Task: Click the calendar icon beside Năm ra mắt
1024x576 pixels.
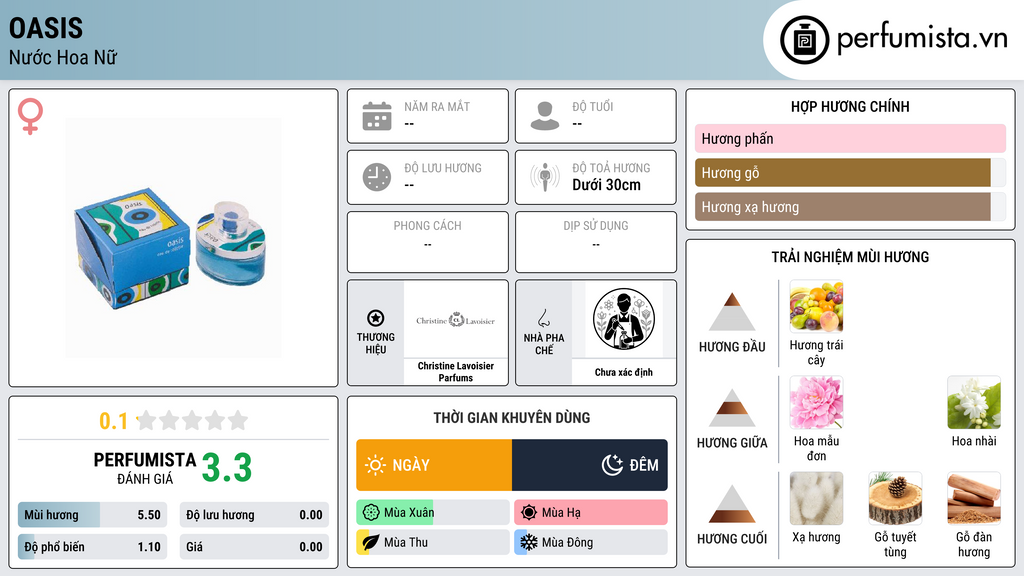Action: click(x=377, y=116)
